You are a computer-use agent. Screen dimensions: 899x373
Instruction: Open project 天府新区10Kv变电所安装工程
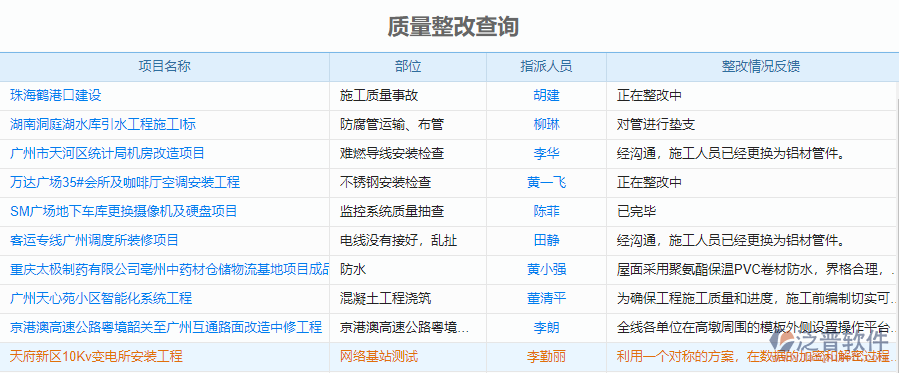[x=96, y=356]
